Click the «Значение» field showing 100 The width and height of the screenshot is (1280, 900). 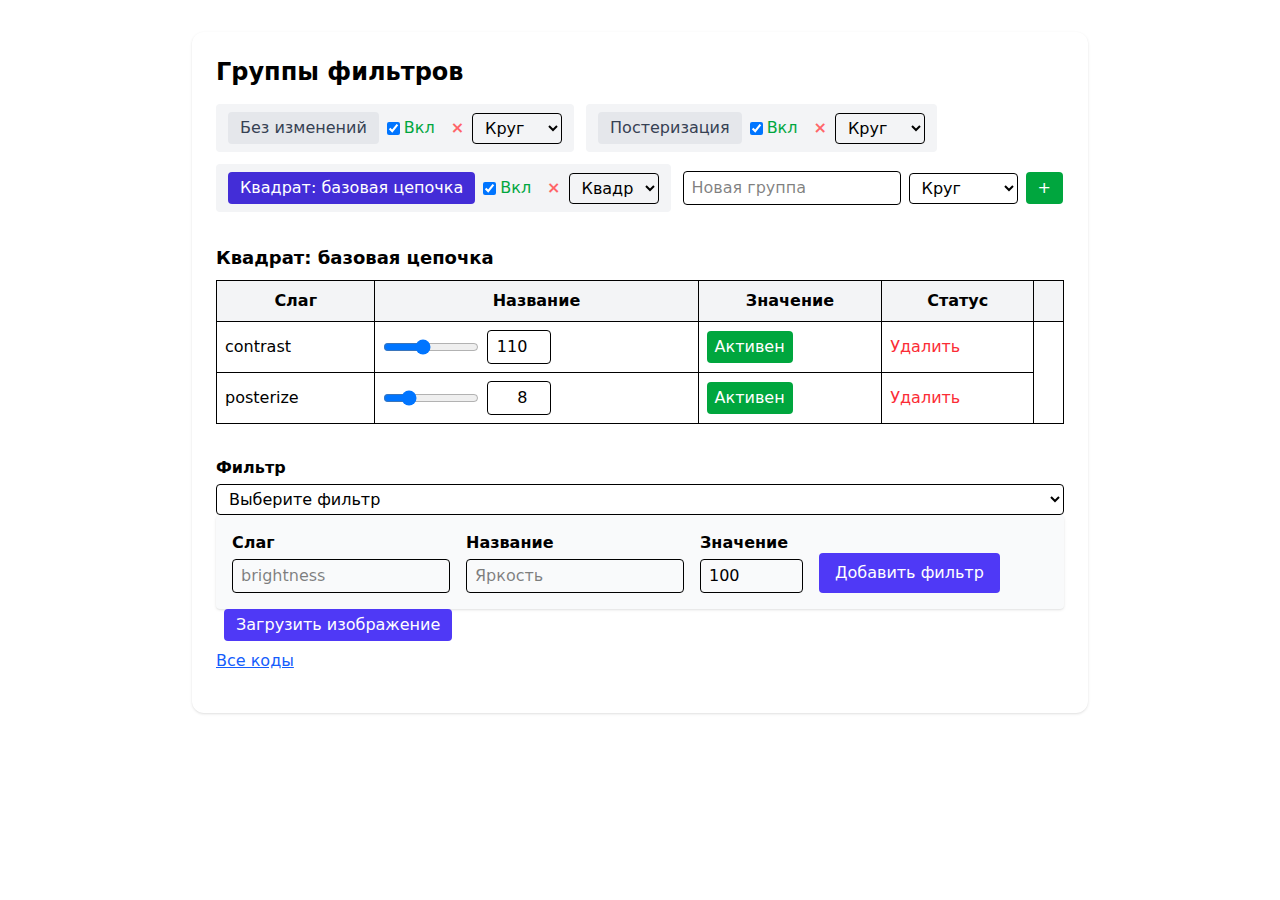(751, 576)
